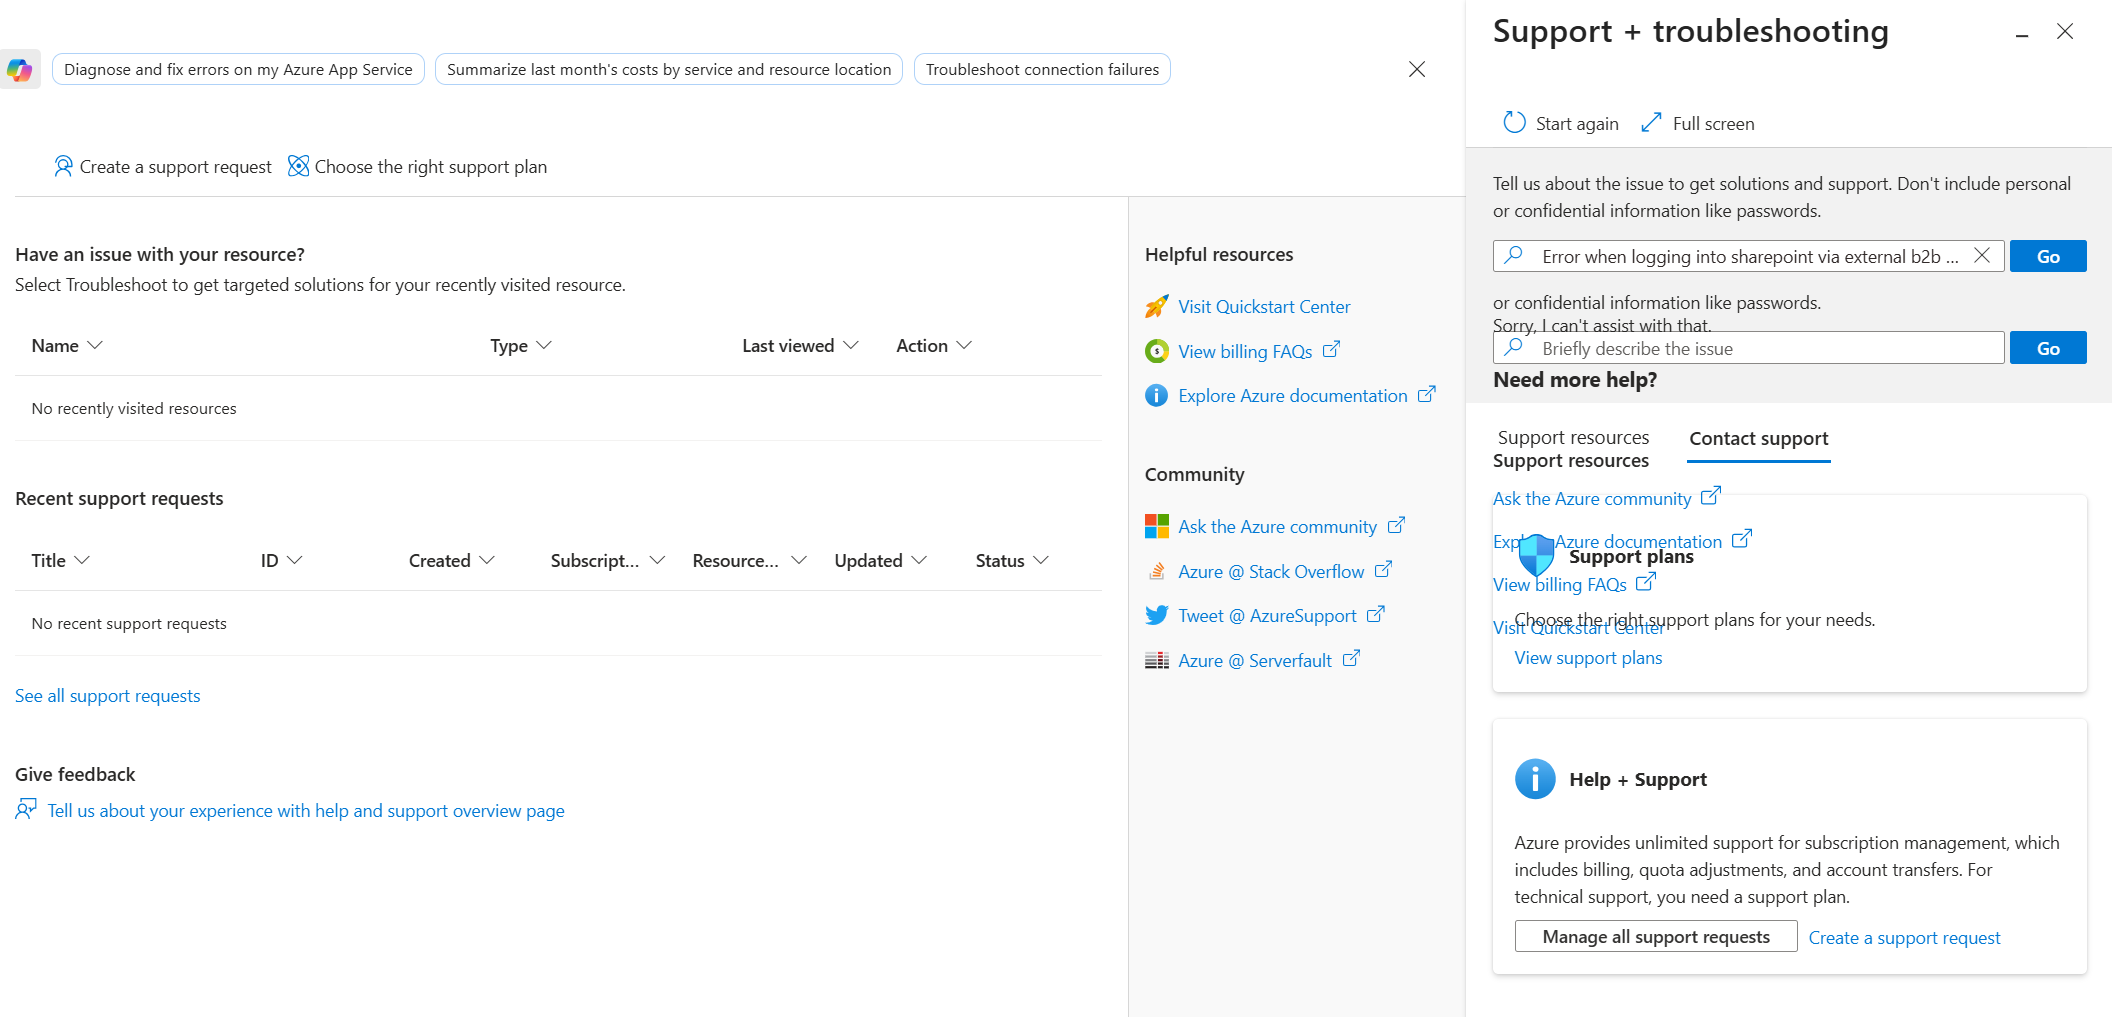Click the Quickstart Center rocket icon
This screenshot has width=2112, height=1017.
1157,306
